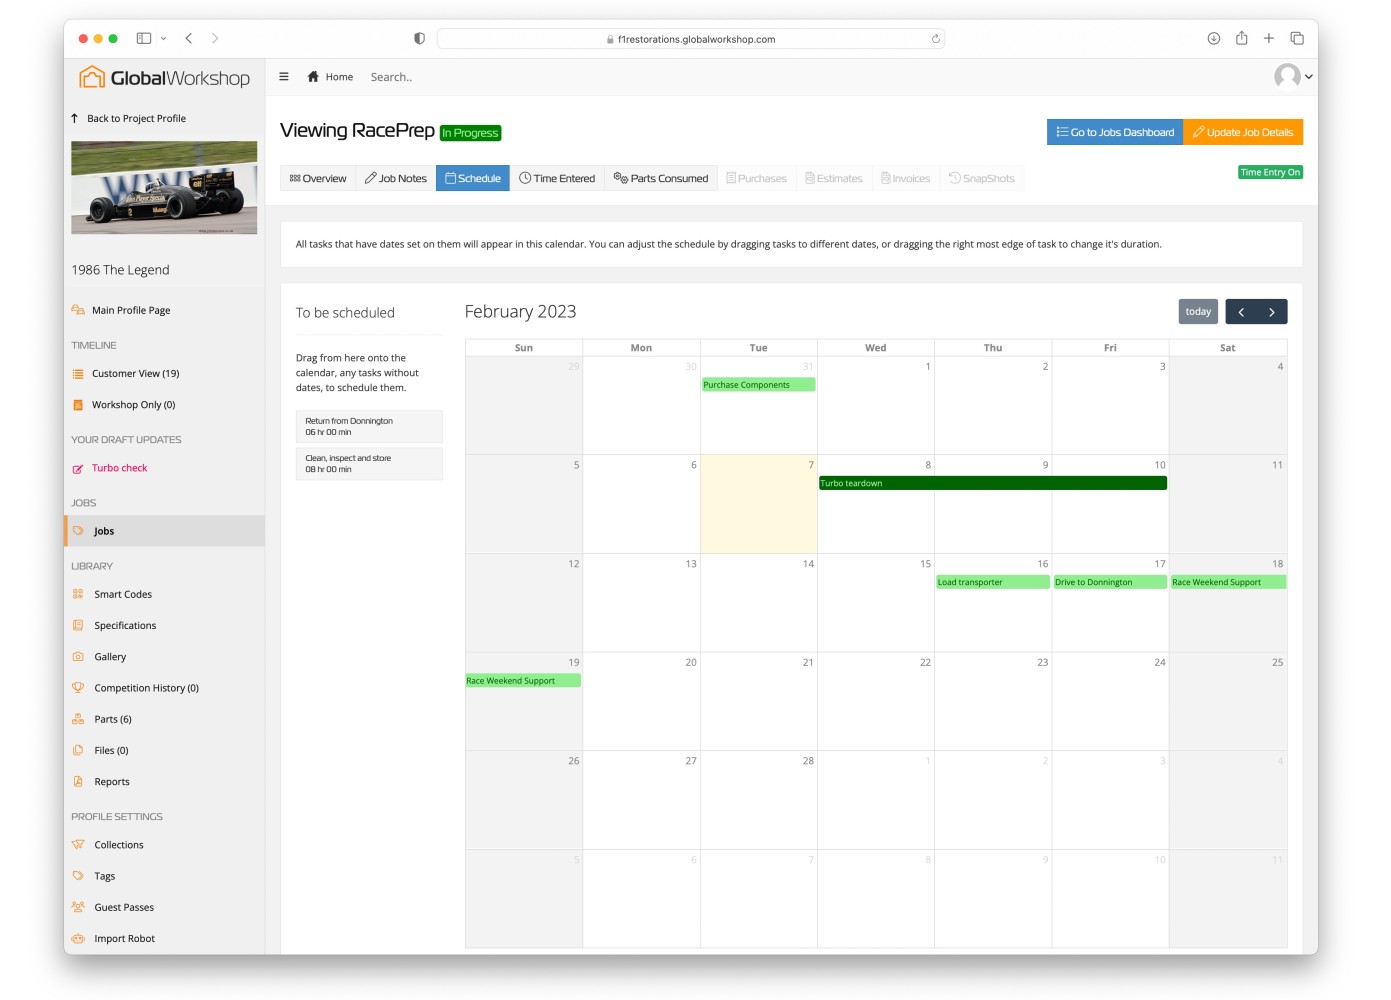Click Race Weekend Support on Sunday 19
The image size is (1391, 1000).
[523, 681]
